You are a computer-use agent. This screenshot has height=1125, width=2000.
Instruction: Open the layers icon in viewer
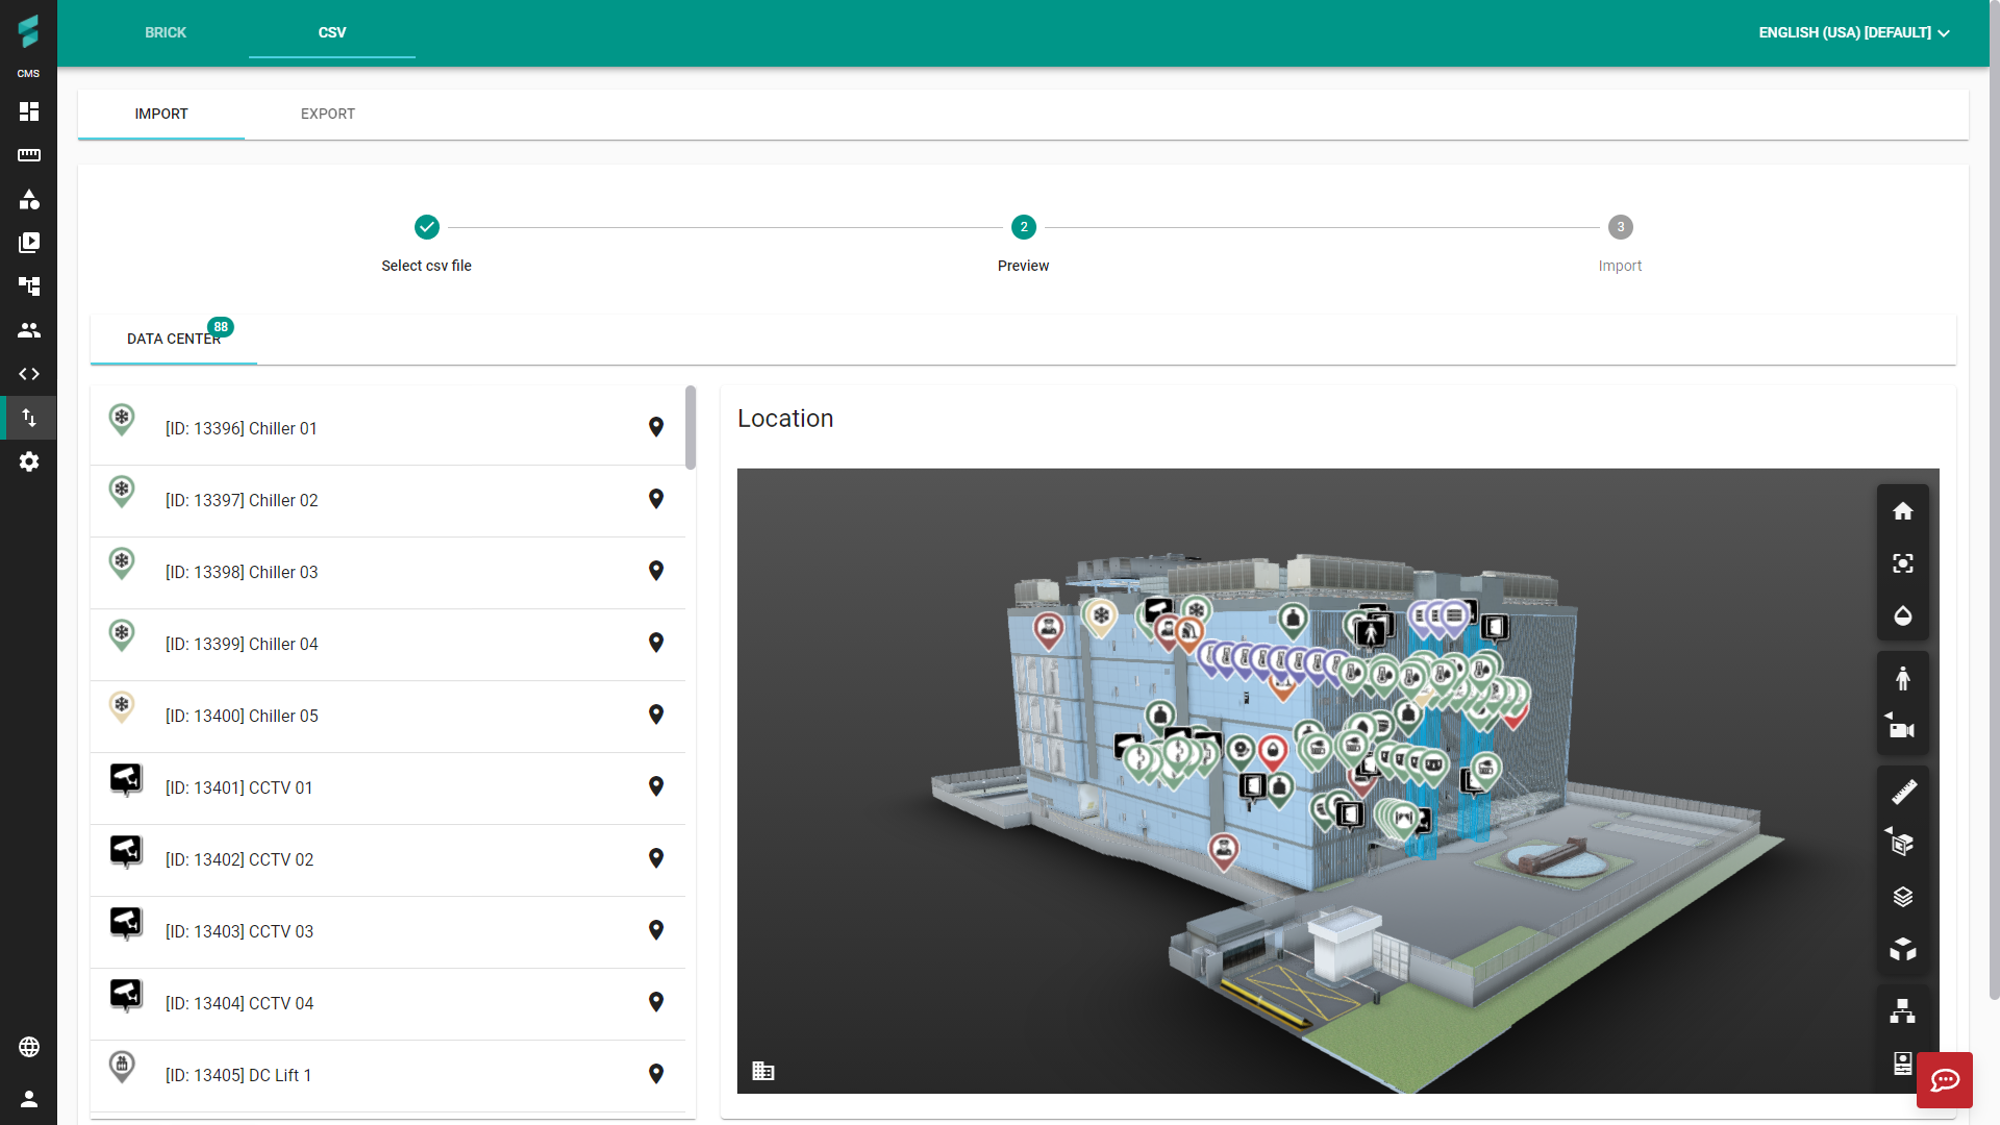pyautogui.click(x=1902, y=896)
